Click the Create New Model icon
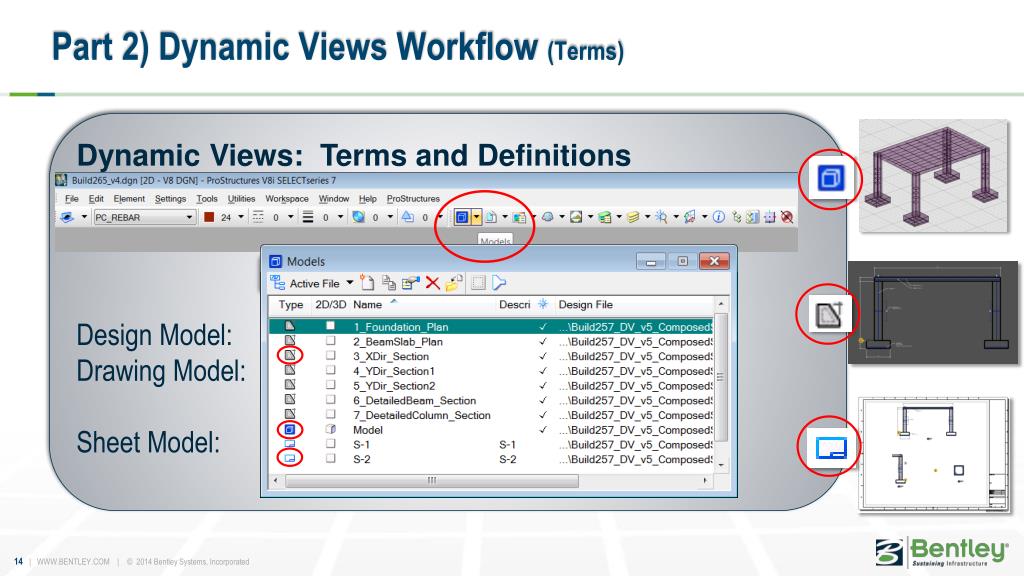The height and width of the screenshot is (576, 1024). [x=368, y=283]
